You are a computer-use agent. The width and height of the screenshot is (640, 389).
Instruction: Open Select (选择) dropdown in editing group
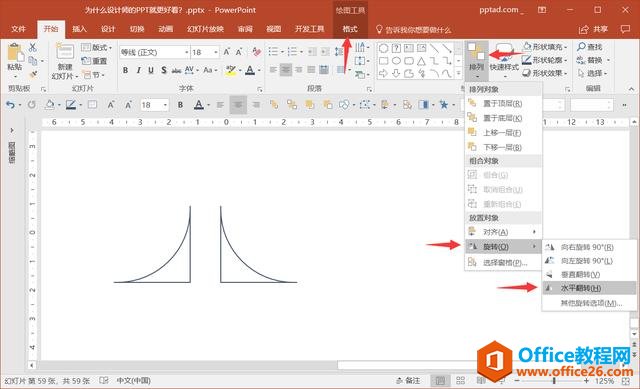point(593,73)
